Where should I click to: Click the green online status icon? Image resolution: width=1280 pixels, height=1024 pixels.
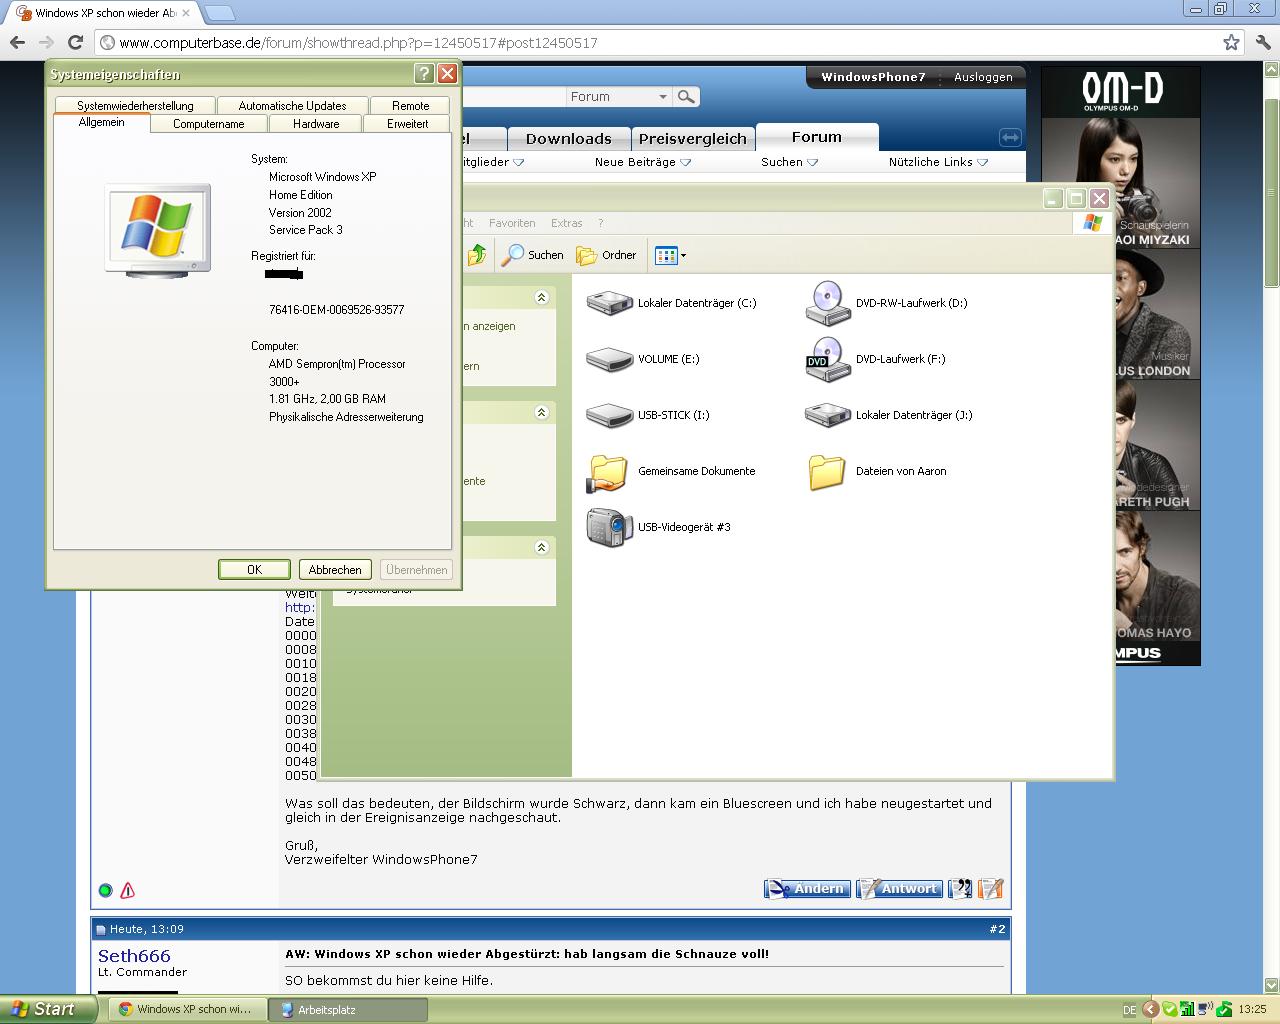105,890
